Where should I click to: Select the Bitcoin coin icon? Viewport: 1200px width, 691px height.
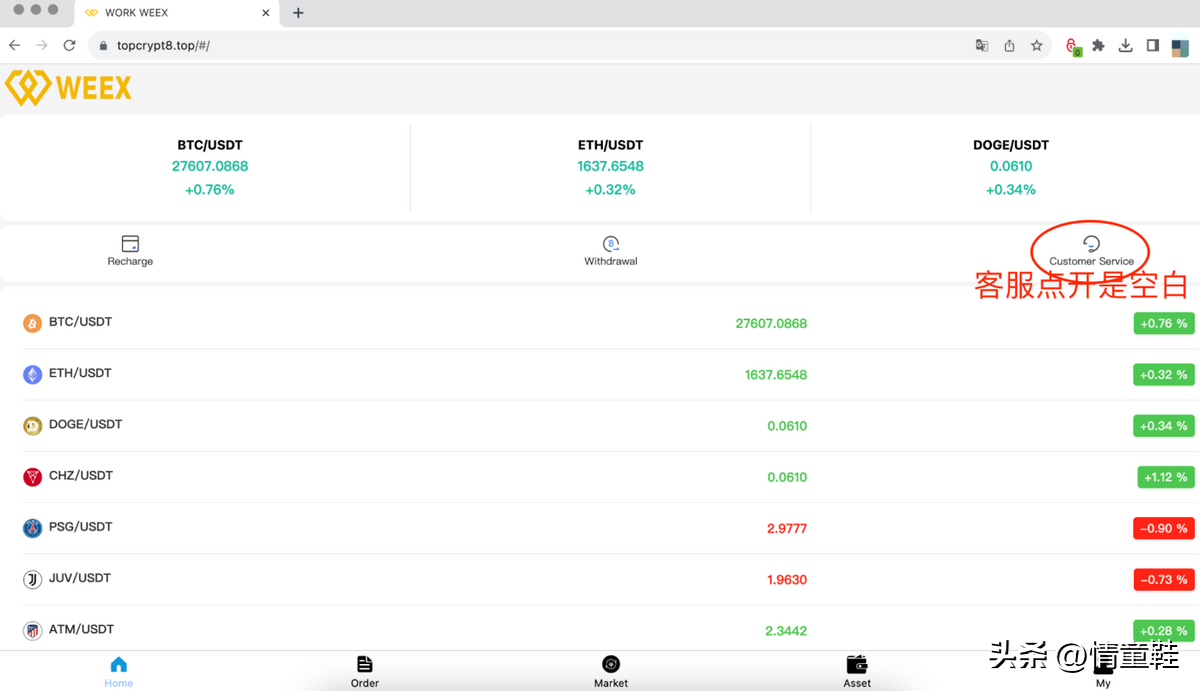33,323
